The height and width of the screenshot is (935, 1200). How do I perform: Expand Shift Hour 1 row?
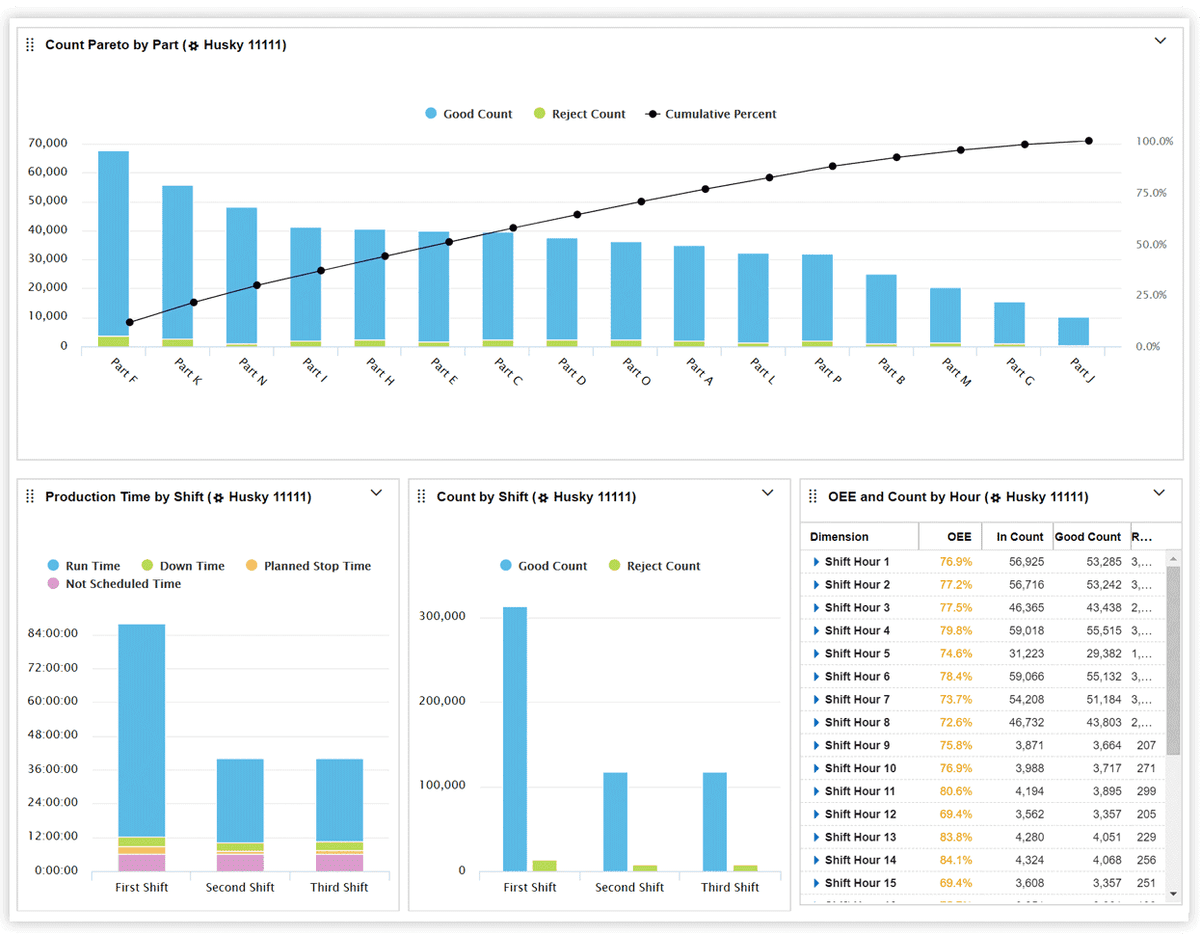click(816, 562)
